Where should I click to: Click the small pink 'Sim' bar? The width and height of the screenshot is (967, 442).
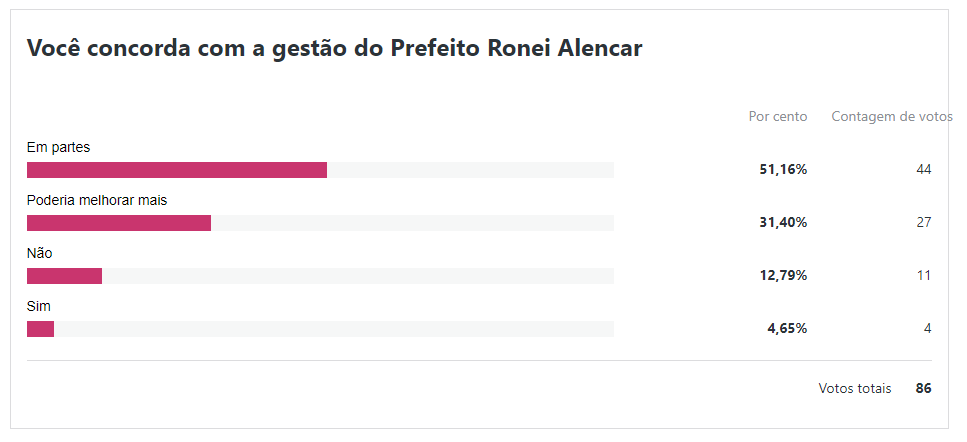[40, 329]
